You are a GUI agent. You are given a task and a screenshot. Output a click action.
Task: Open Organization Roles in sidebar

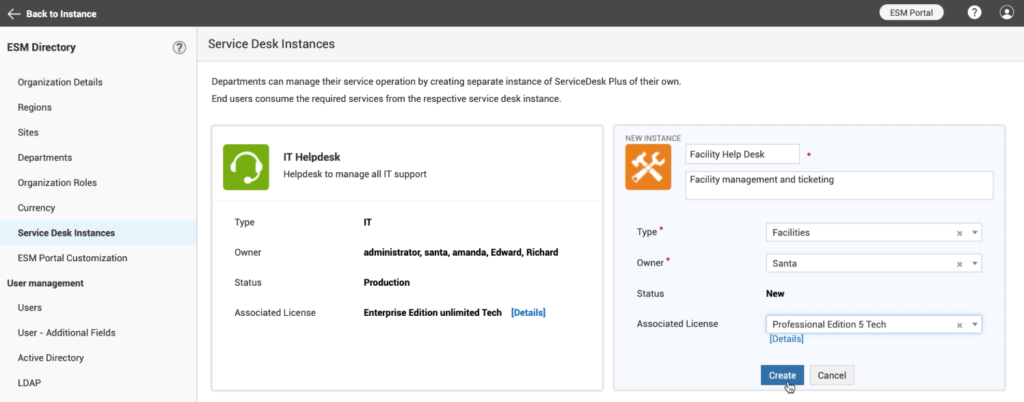click(x=57, y=183)
